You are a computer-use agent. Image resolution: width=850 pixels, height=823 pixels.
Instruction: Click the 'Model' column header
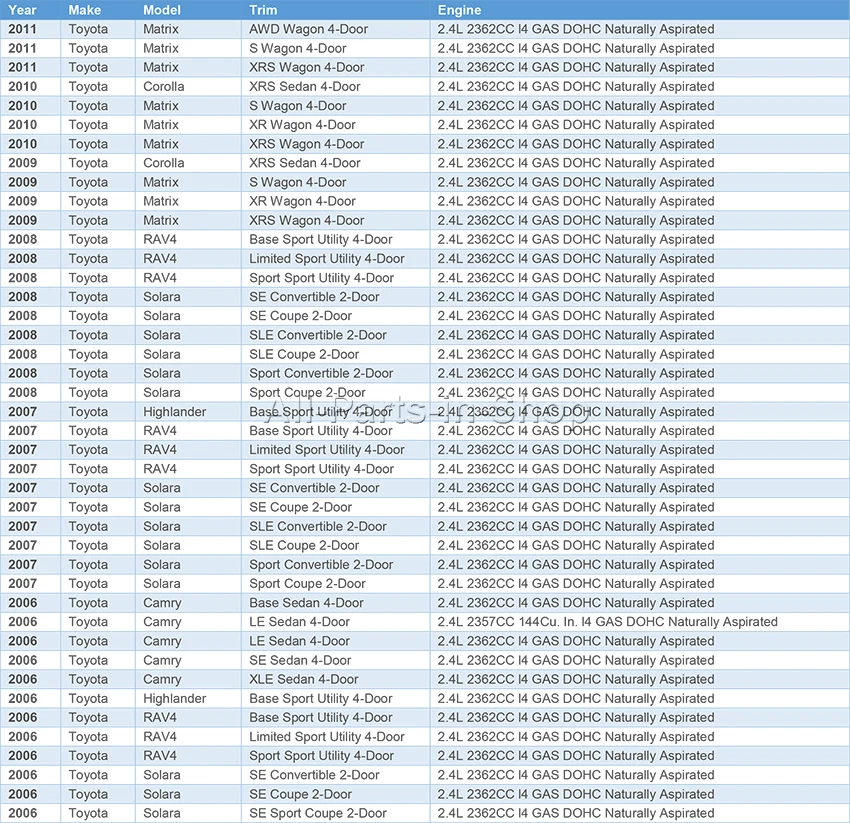pyautogui.click(x=162, y=10)
